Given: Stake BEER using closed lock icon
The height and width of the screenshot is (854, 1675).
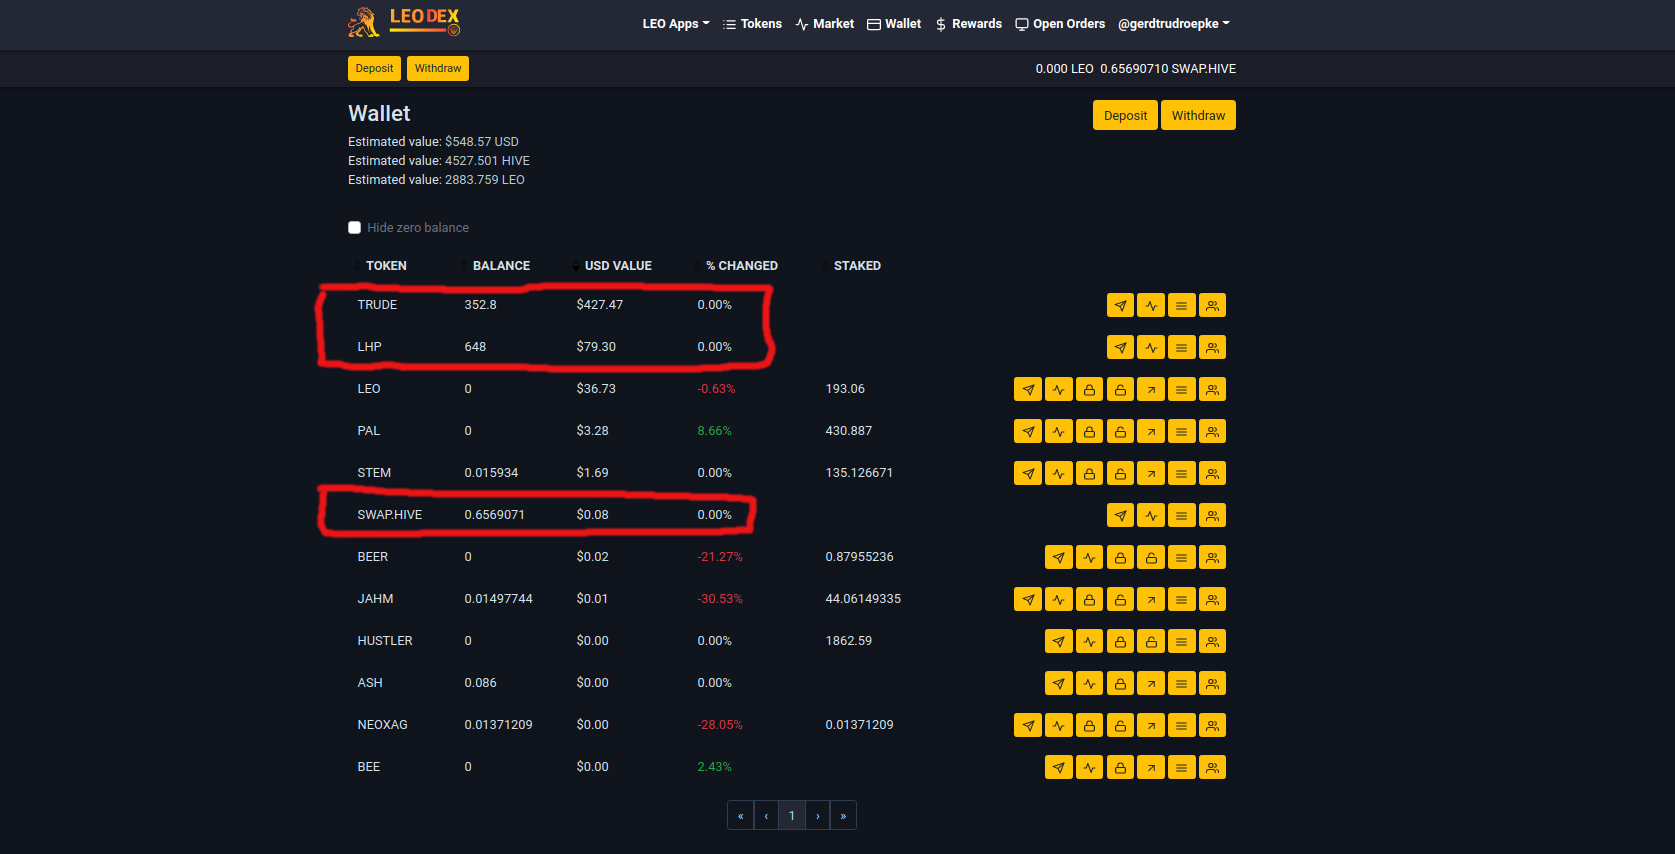Looking at the screenshot, I should (1120, 557).
